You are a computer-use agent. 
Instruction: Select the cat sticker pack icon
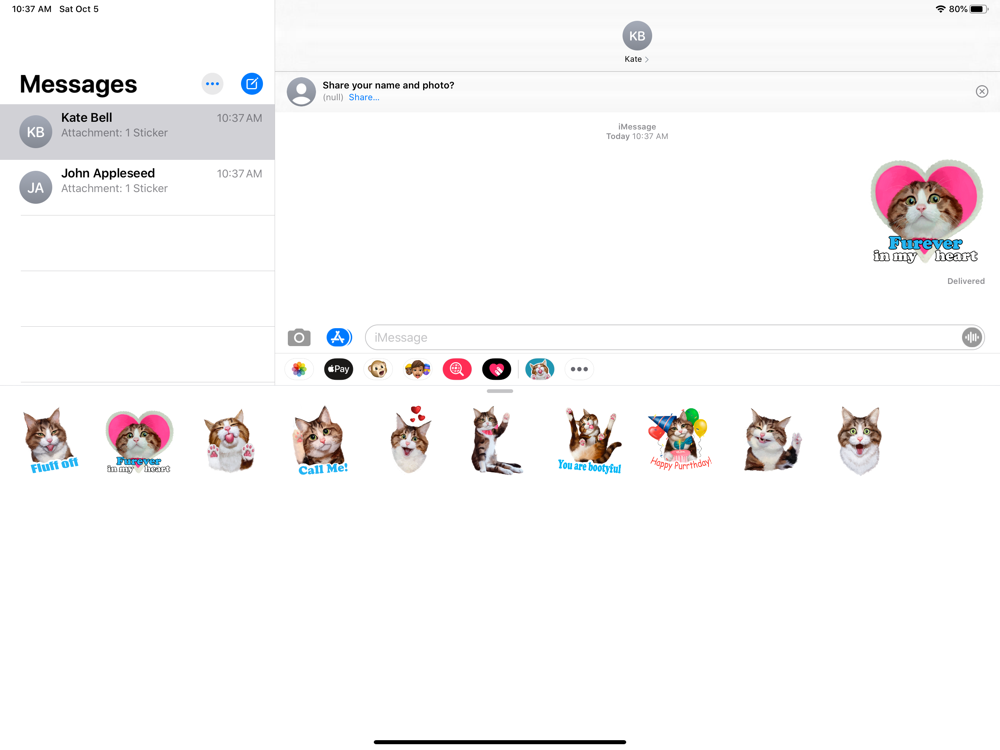tap(540, 369)
